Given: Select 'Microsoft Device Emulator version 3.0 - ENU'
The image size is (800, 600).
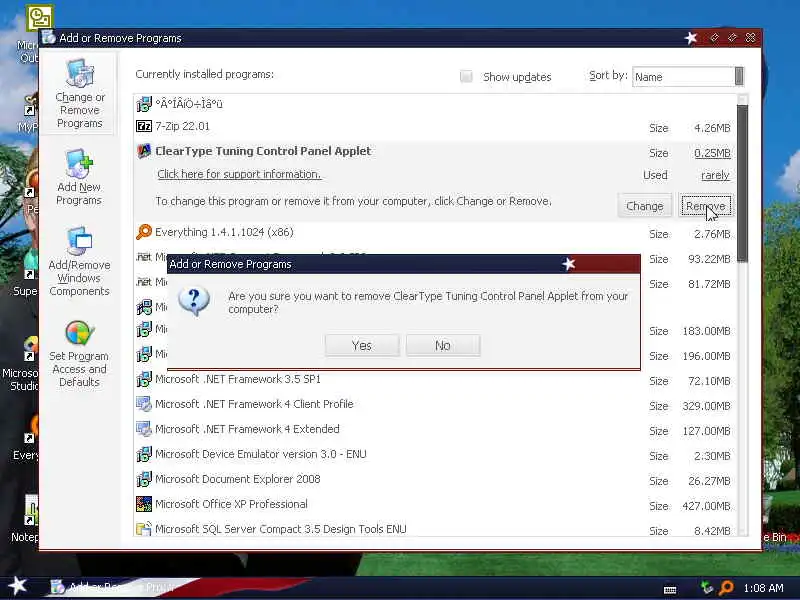Looking at the screenshot, I should pyautogui.click(x=261, y=454).
